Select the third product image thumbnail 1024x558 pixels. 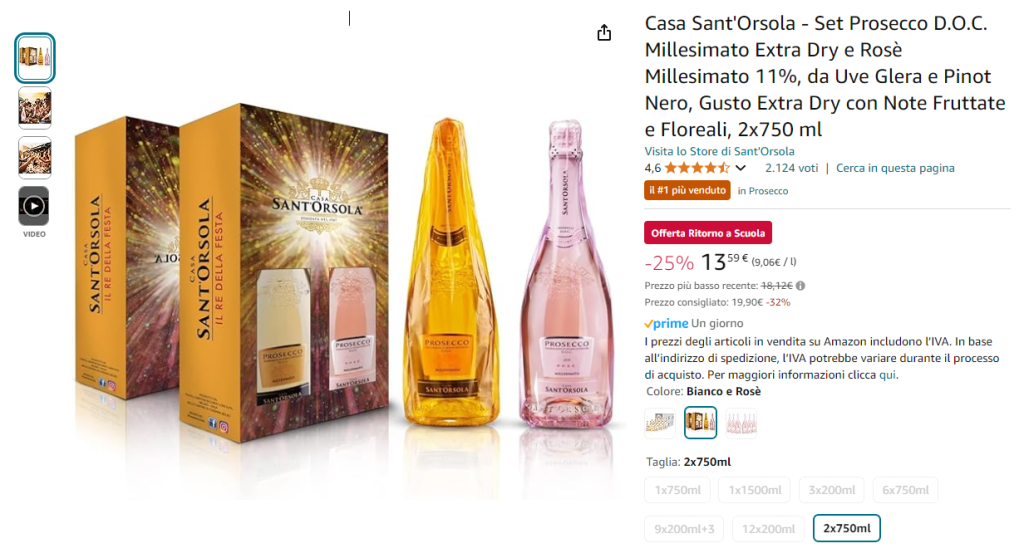[35, 158]
